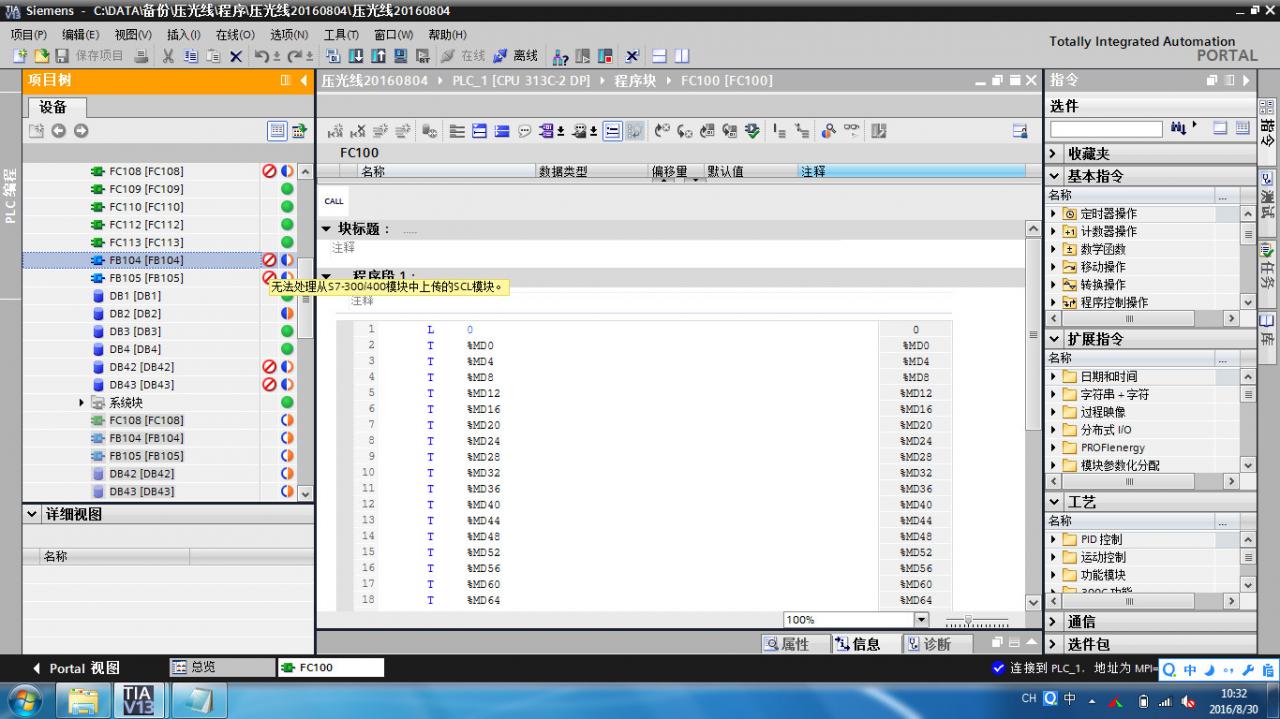Click the undo arrow icon
This screenshot has height=719, width=1280.
[262, 56]
